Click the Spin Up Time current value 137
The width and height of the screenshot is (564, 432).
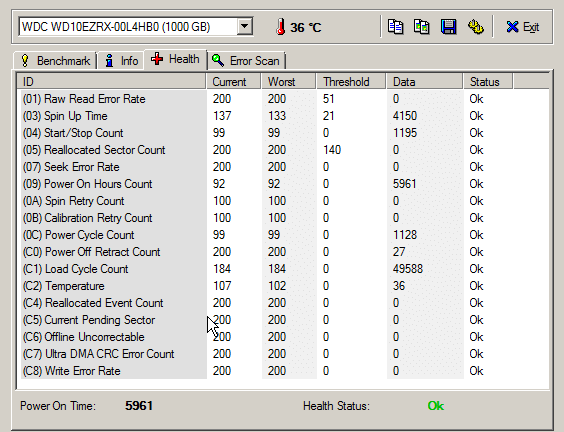[x=222, y=116]
